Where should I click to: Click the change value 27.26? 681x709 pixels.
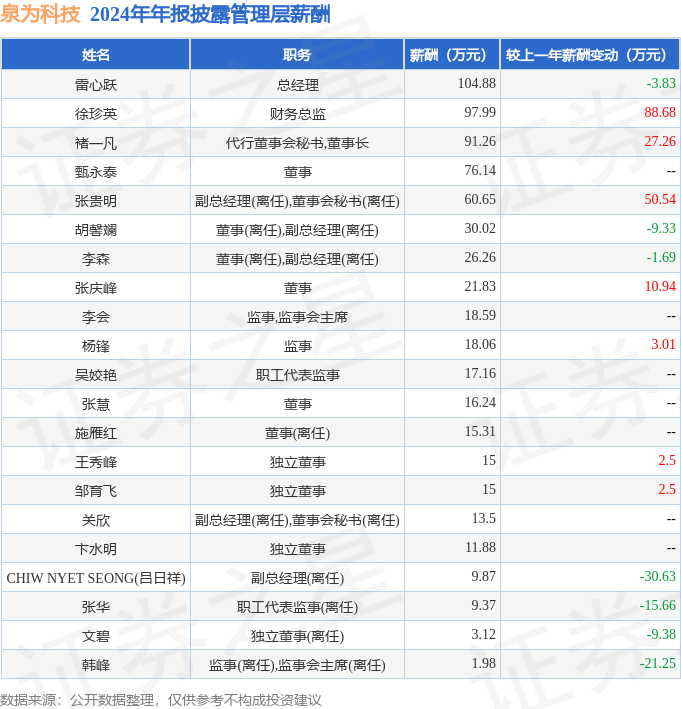(660, 141)
